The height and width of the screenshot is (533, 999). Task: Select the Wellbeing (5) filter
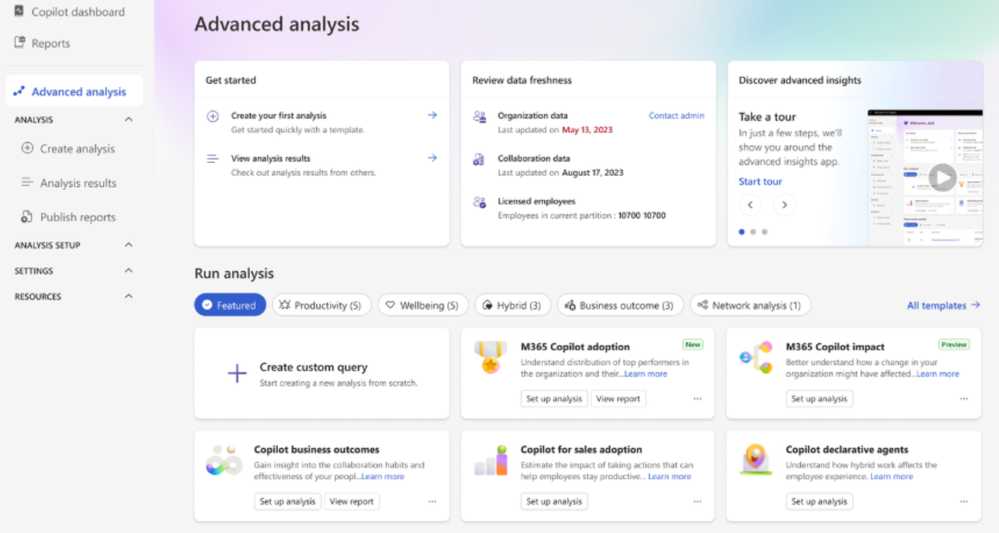pyautogui.click(x=422, y=305)
